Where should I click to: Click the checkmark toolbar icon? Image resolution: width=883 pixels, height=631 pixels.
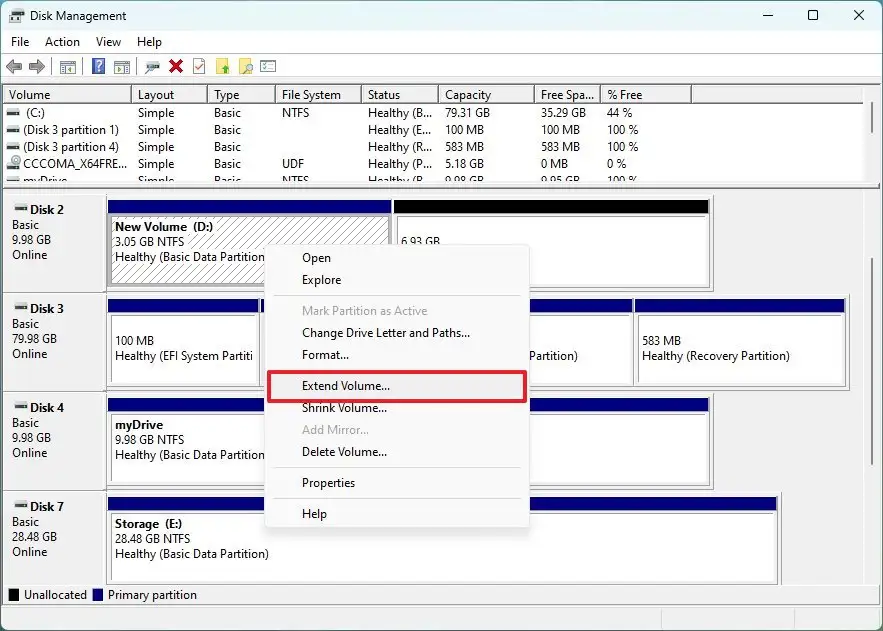197,67
